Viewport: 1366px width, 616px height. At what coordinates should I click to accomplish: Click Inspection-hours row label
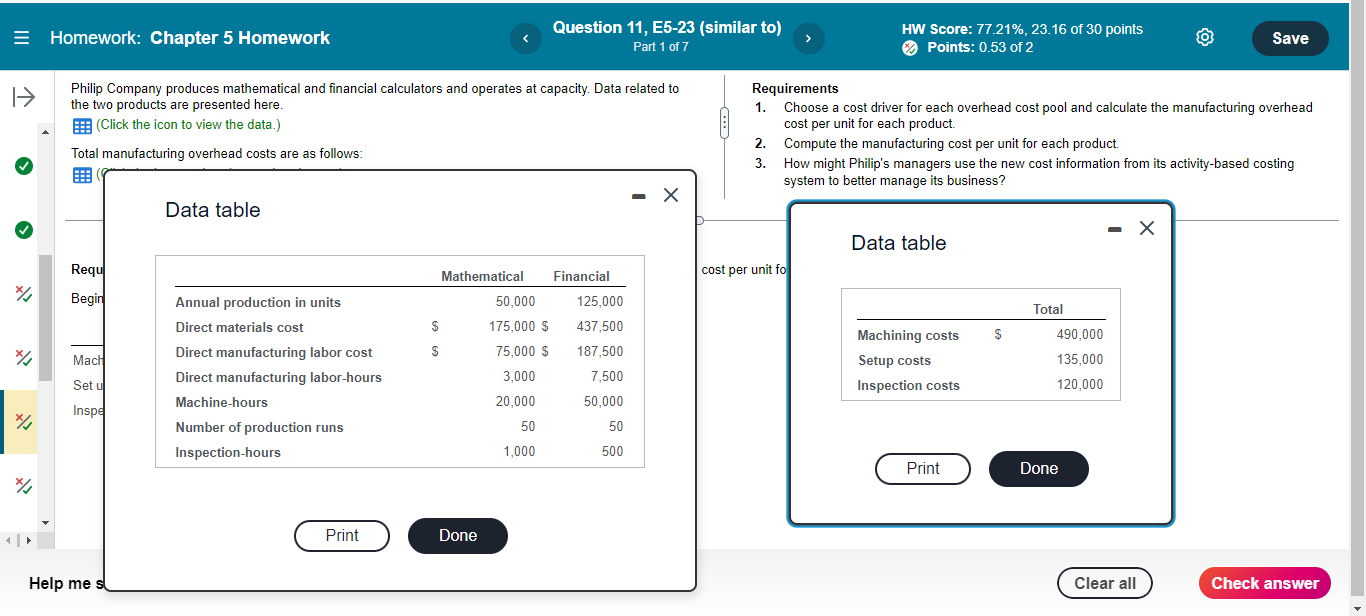click(228, 452)
